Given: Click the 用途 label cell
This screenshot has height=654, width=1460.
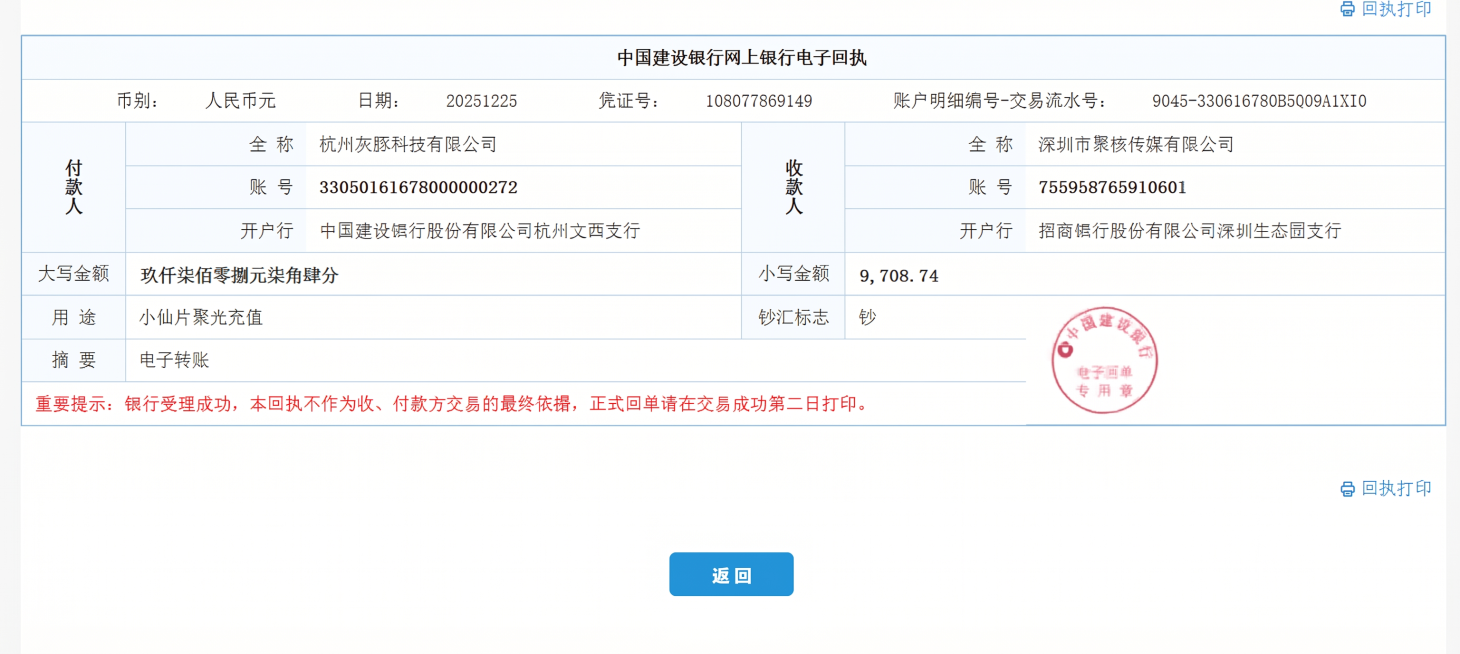Looking at the screenshot, I should click(74, 317).
